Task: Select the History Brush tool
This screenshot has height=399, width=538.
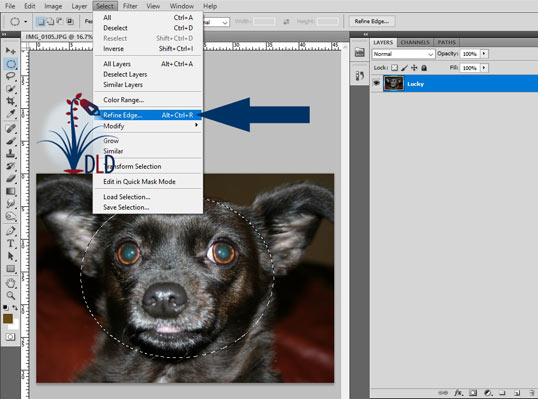Action: [x=11, y=166]
